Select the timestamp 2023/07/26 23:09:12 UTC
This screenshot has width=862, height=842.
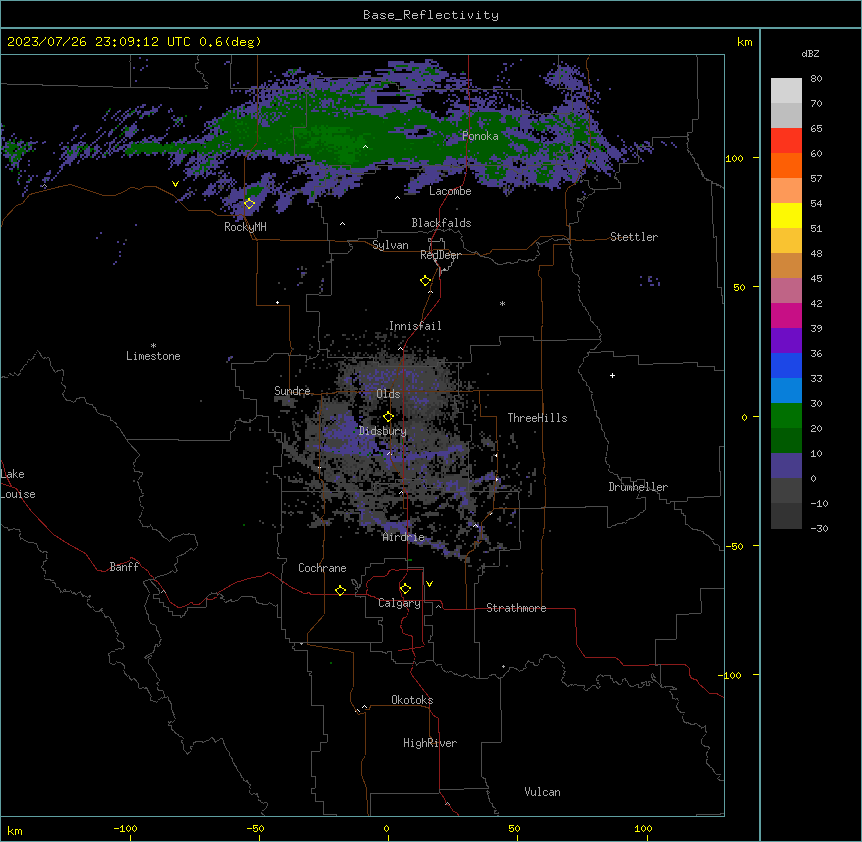[x=99, y=42]
